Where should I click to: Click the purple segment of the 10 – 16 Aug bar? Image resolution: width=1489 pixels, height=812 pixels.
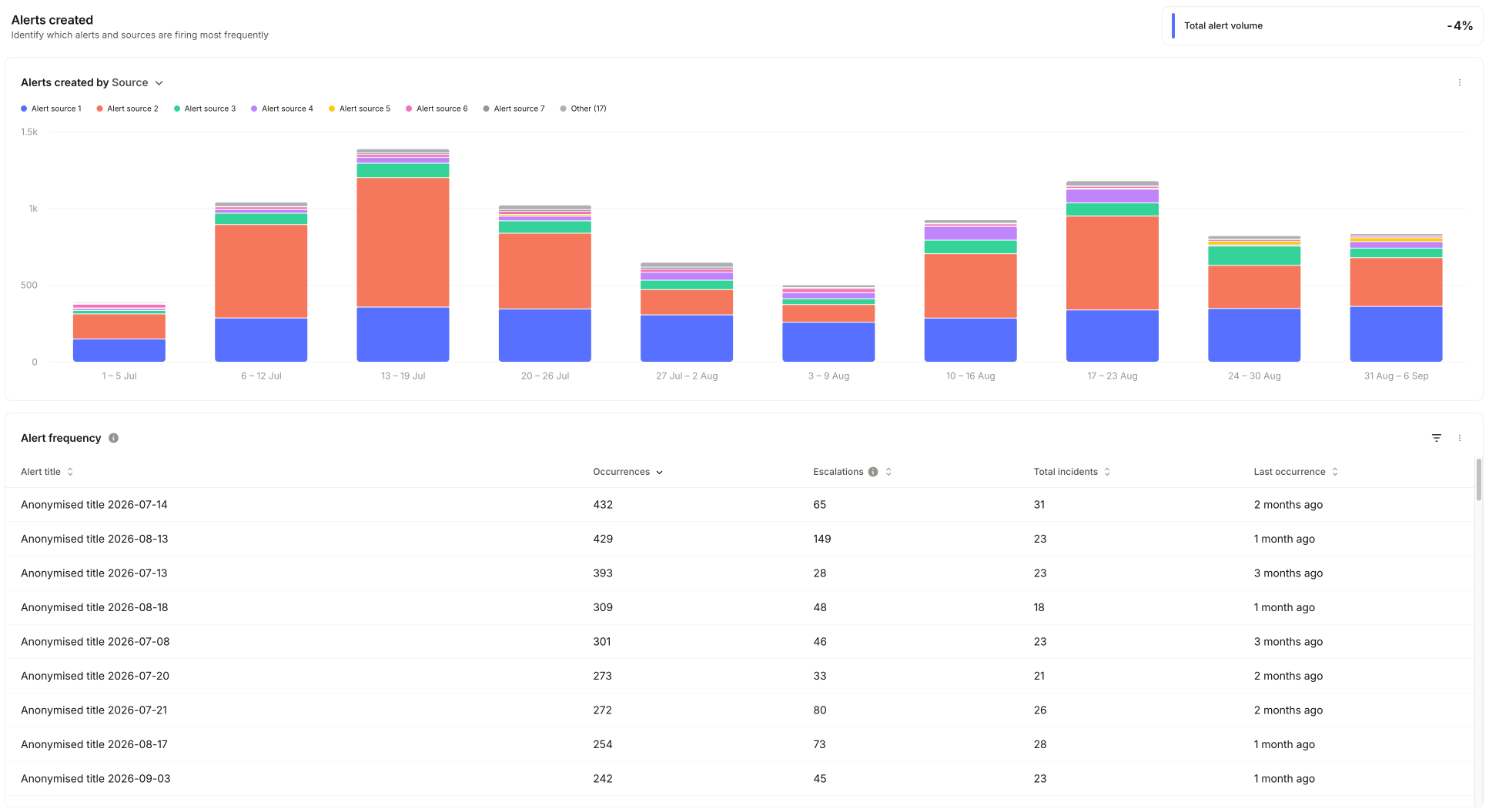(x=971, y=233)
